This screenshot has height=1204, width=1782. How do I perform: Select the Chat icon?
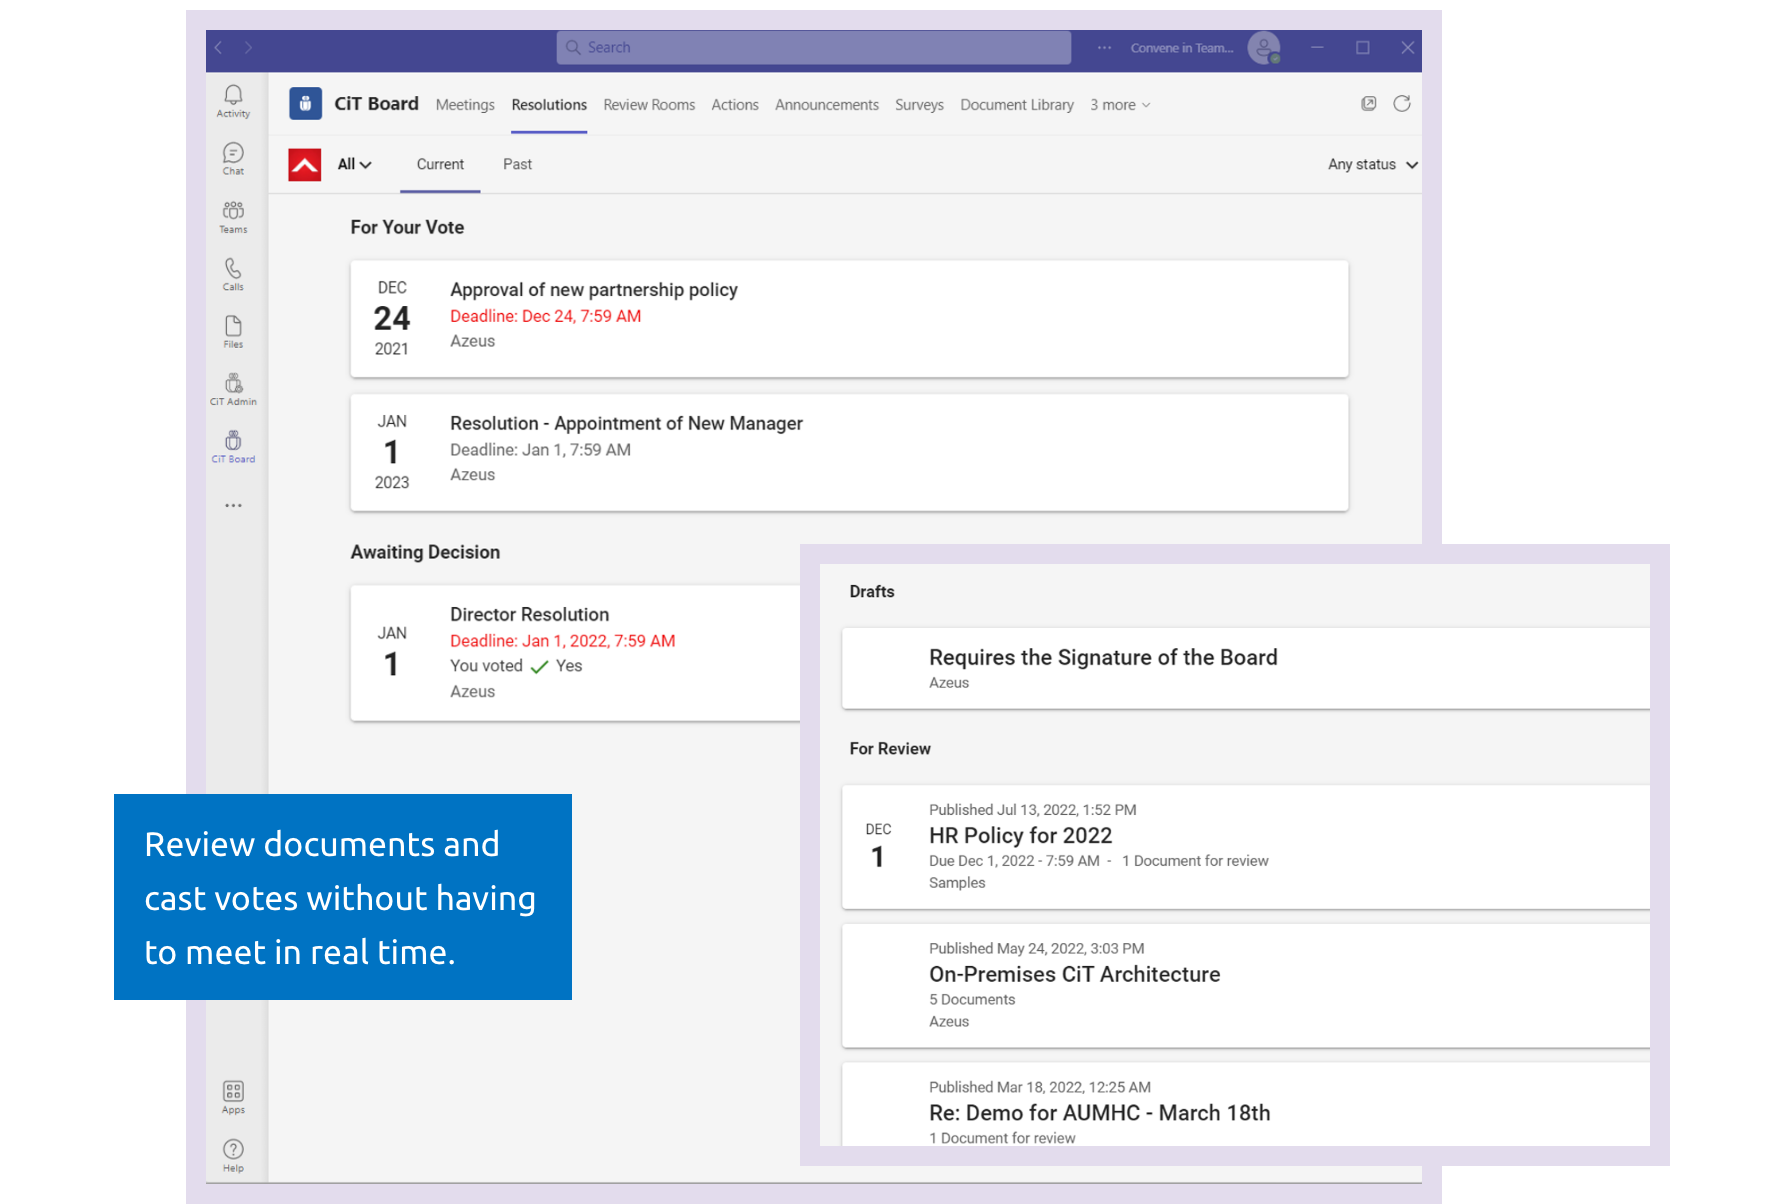click(x=232, y=158)
